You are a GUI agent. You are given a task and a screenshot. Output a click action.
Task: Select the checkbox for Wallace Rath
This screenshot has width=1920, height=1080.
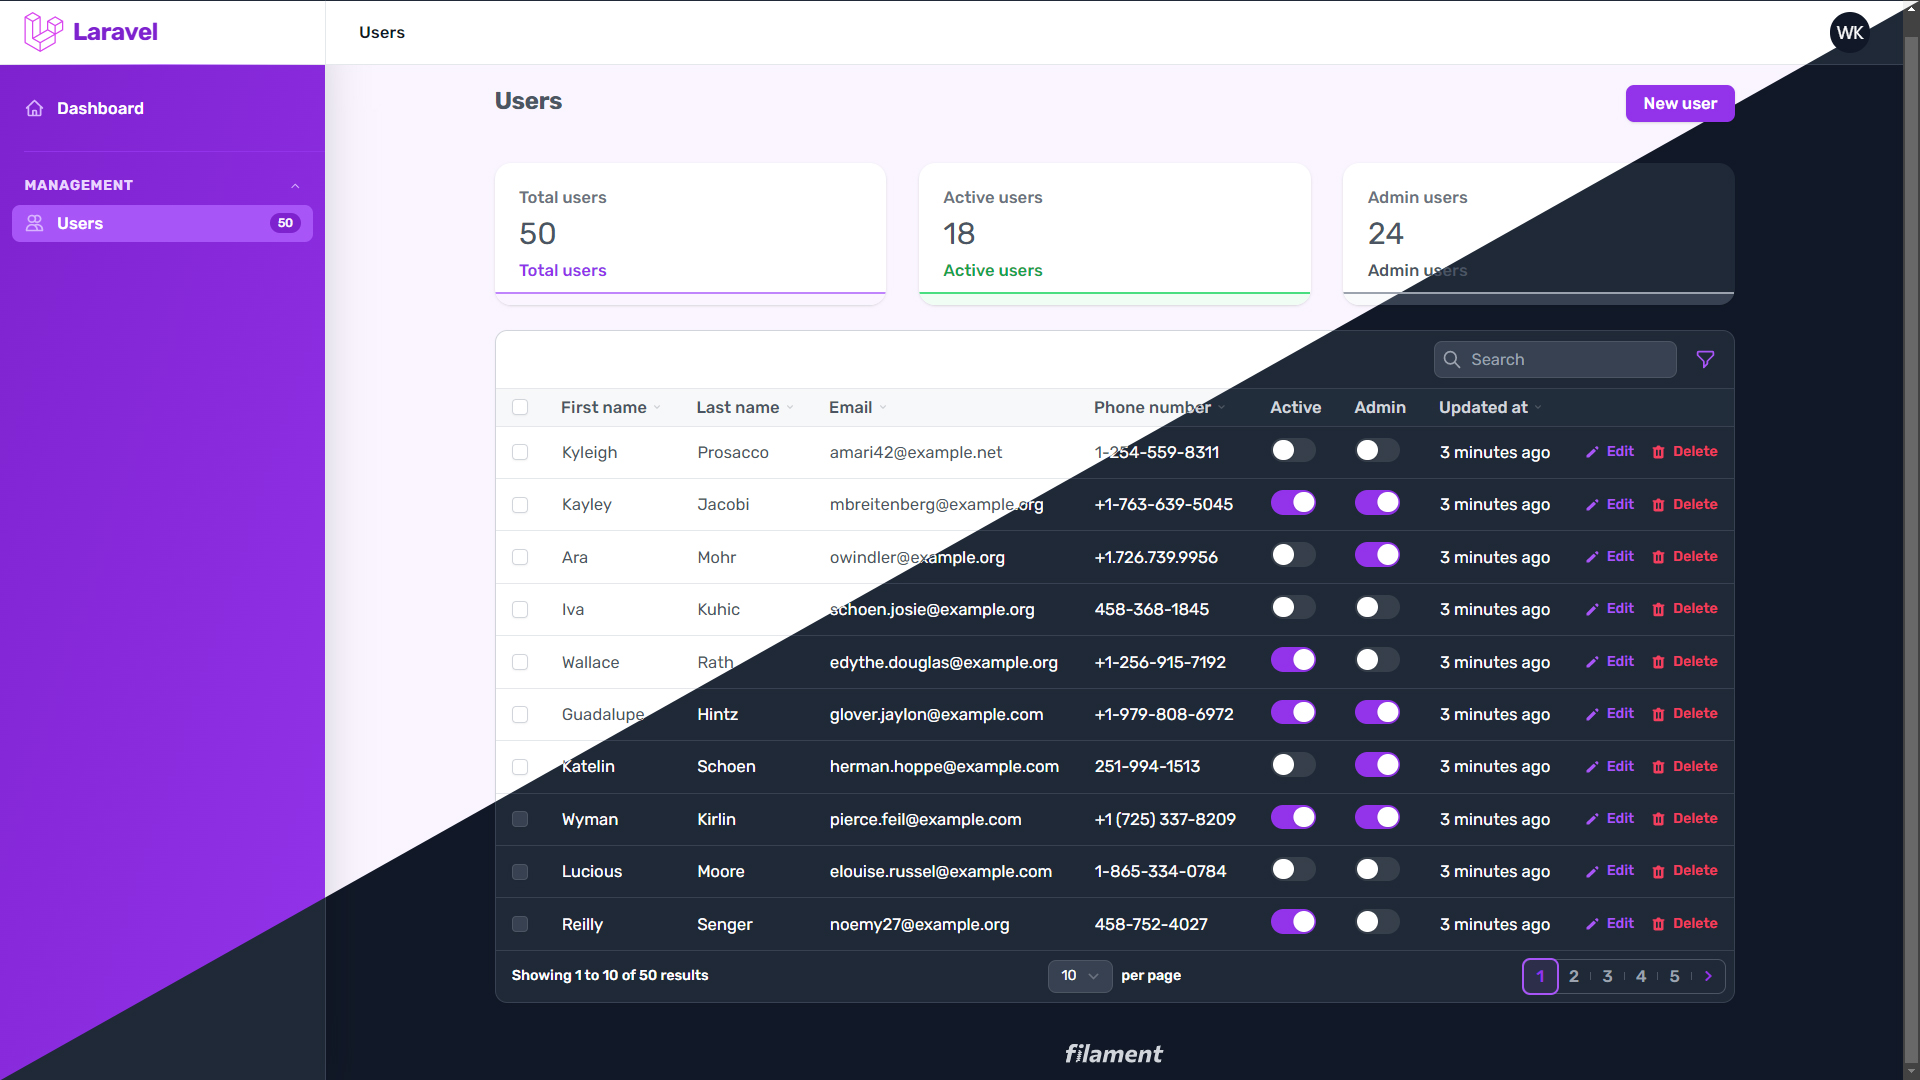tap(520, 662)
